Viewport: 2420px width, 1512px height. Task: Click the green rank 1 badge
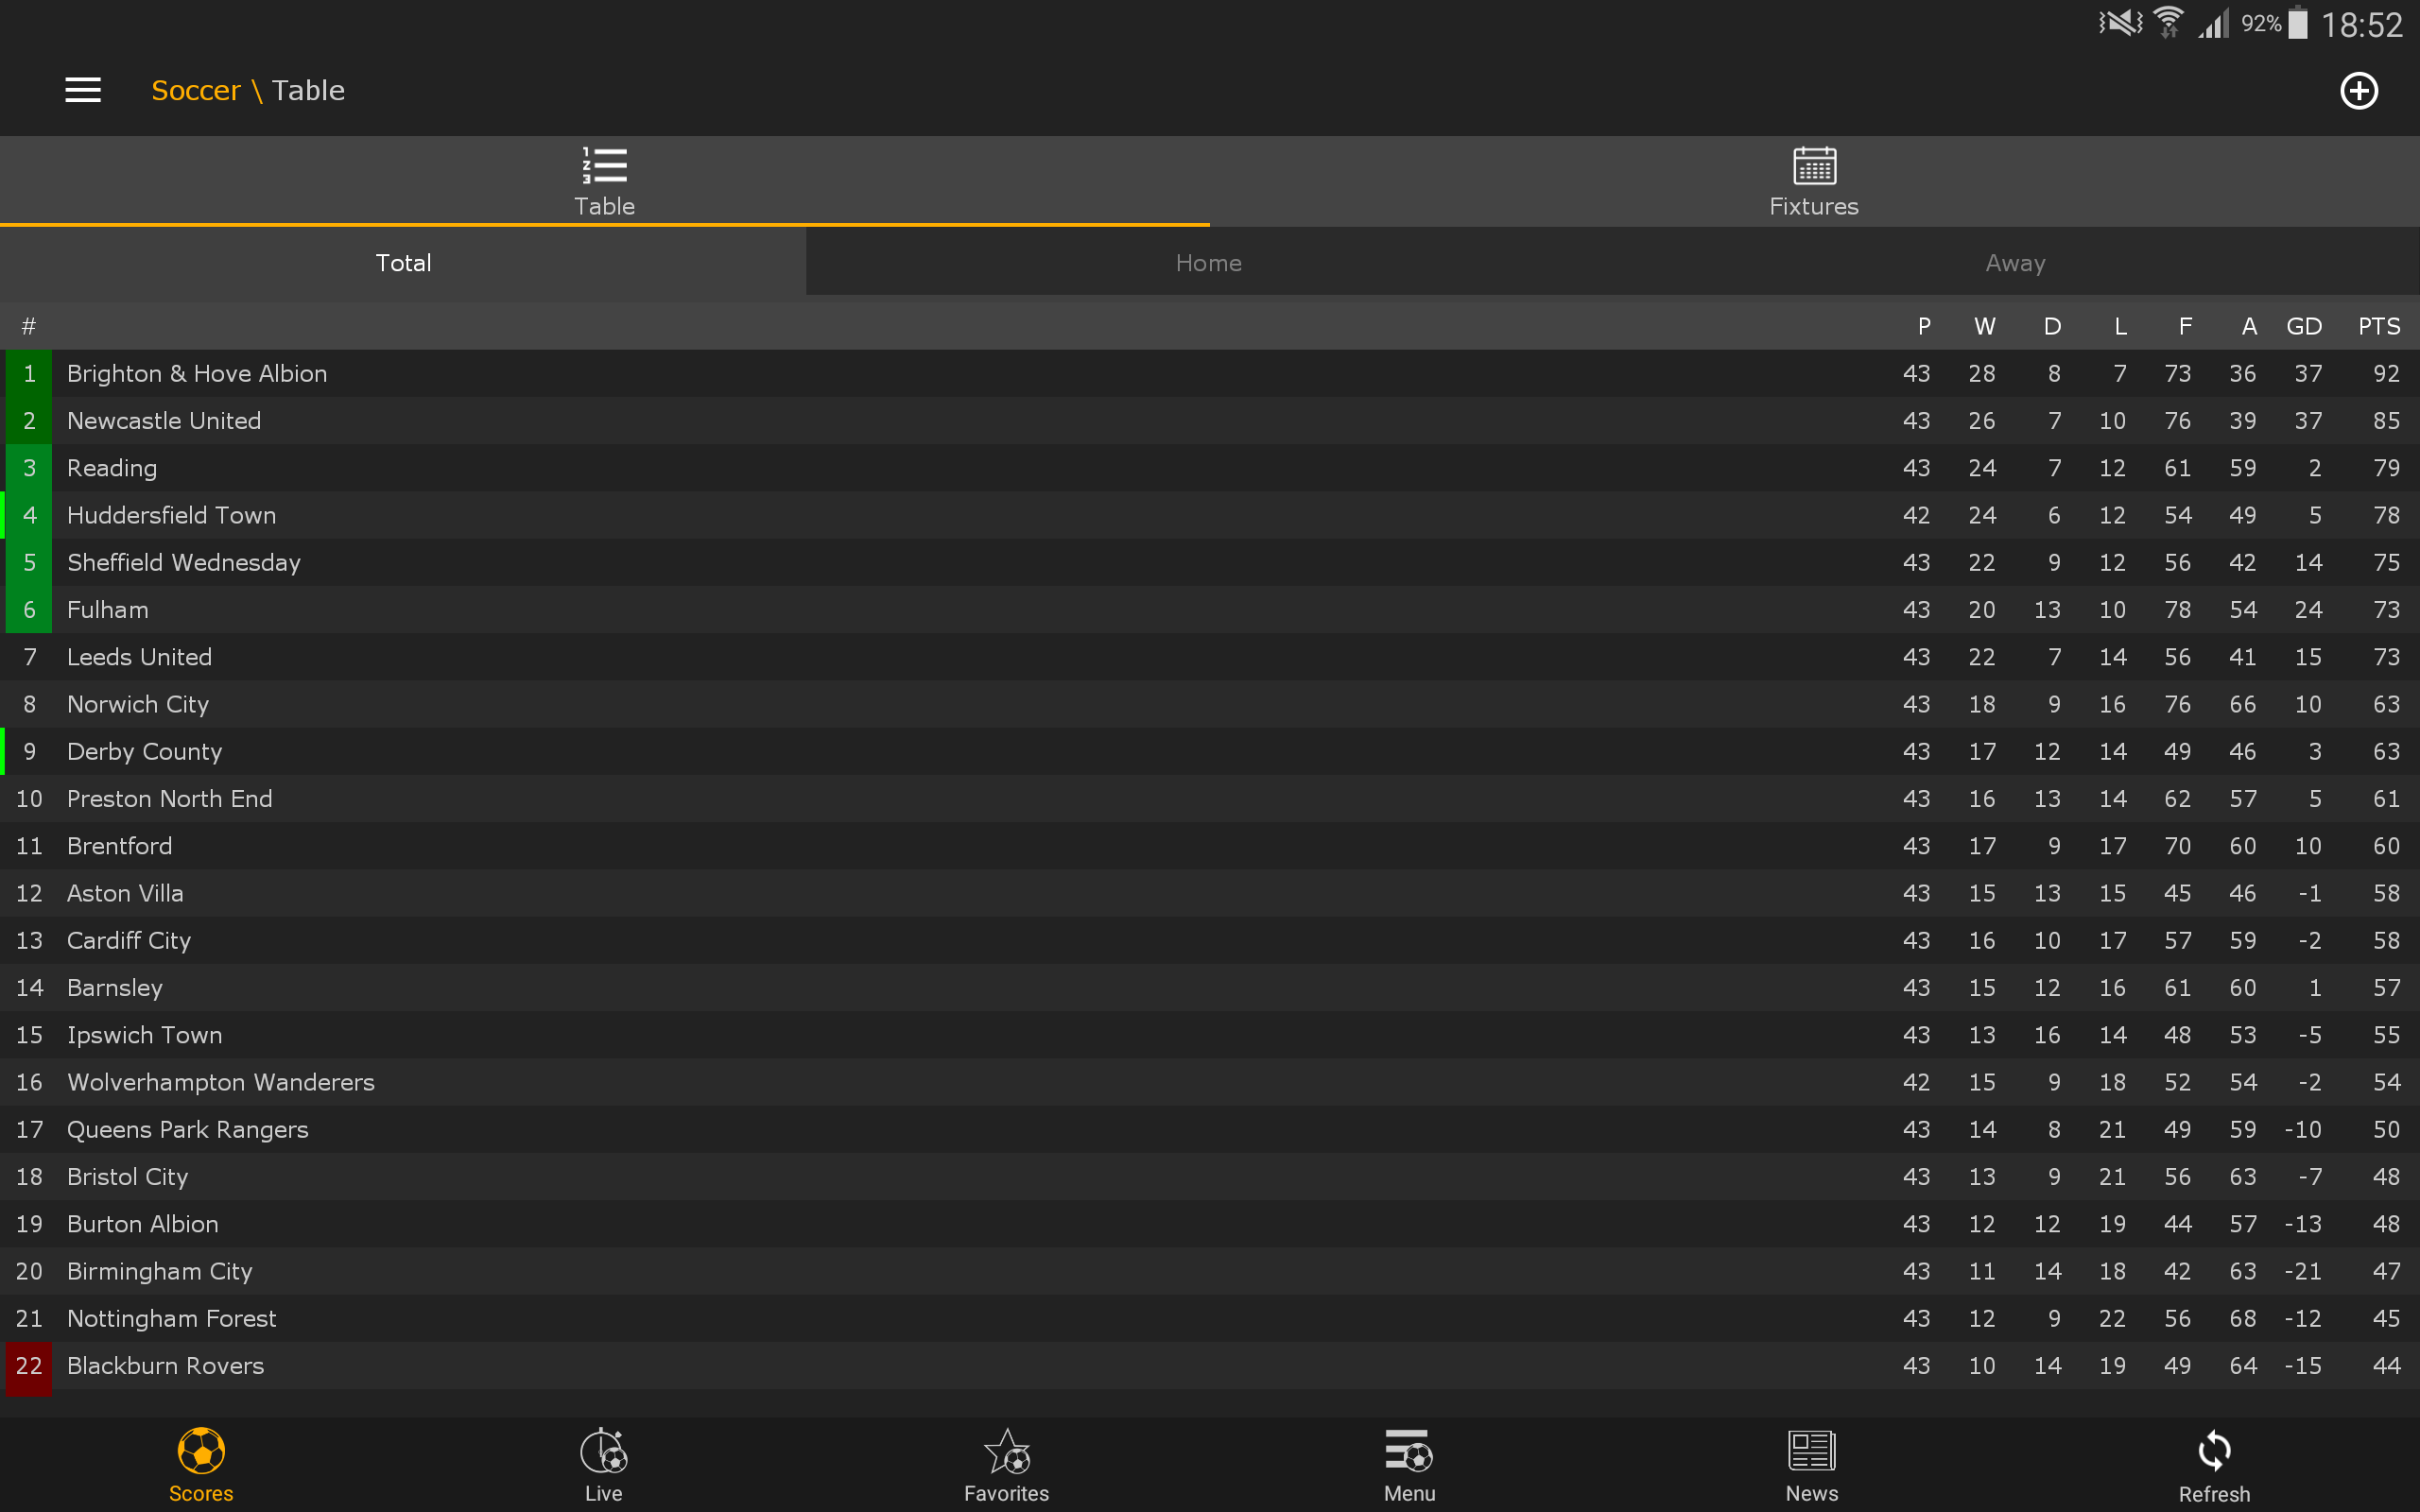(29, 373)
